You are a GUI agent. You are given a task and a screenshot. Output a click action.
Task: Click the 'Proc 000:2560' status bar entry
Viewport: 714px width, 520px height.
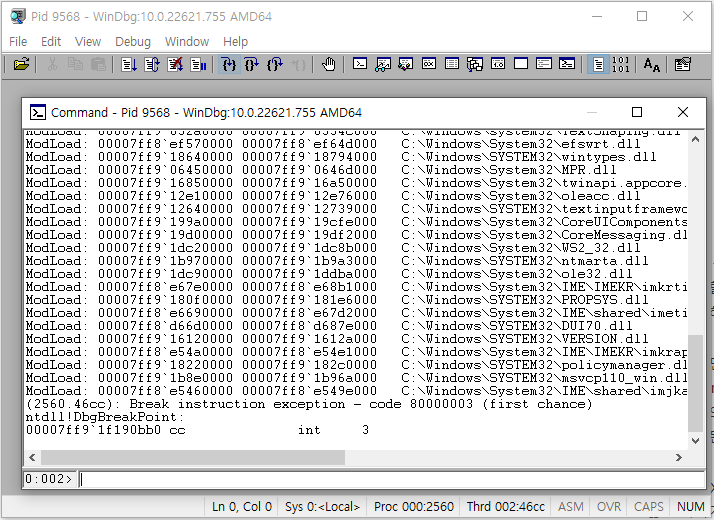click(414, 507)
